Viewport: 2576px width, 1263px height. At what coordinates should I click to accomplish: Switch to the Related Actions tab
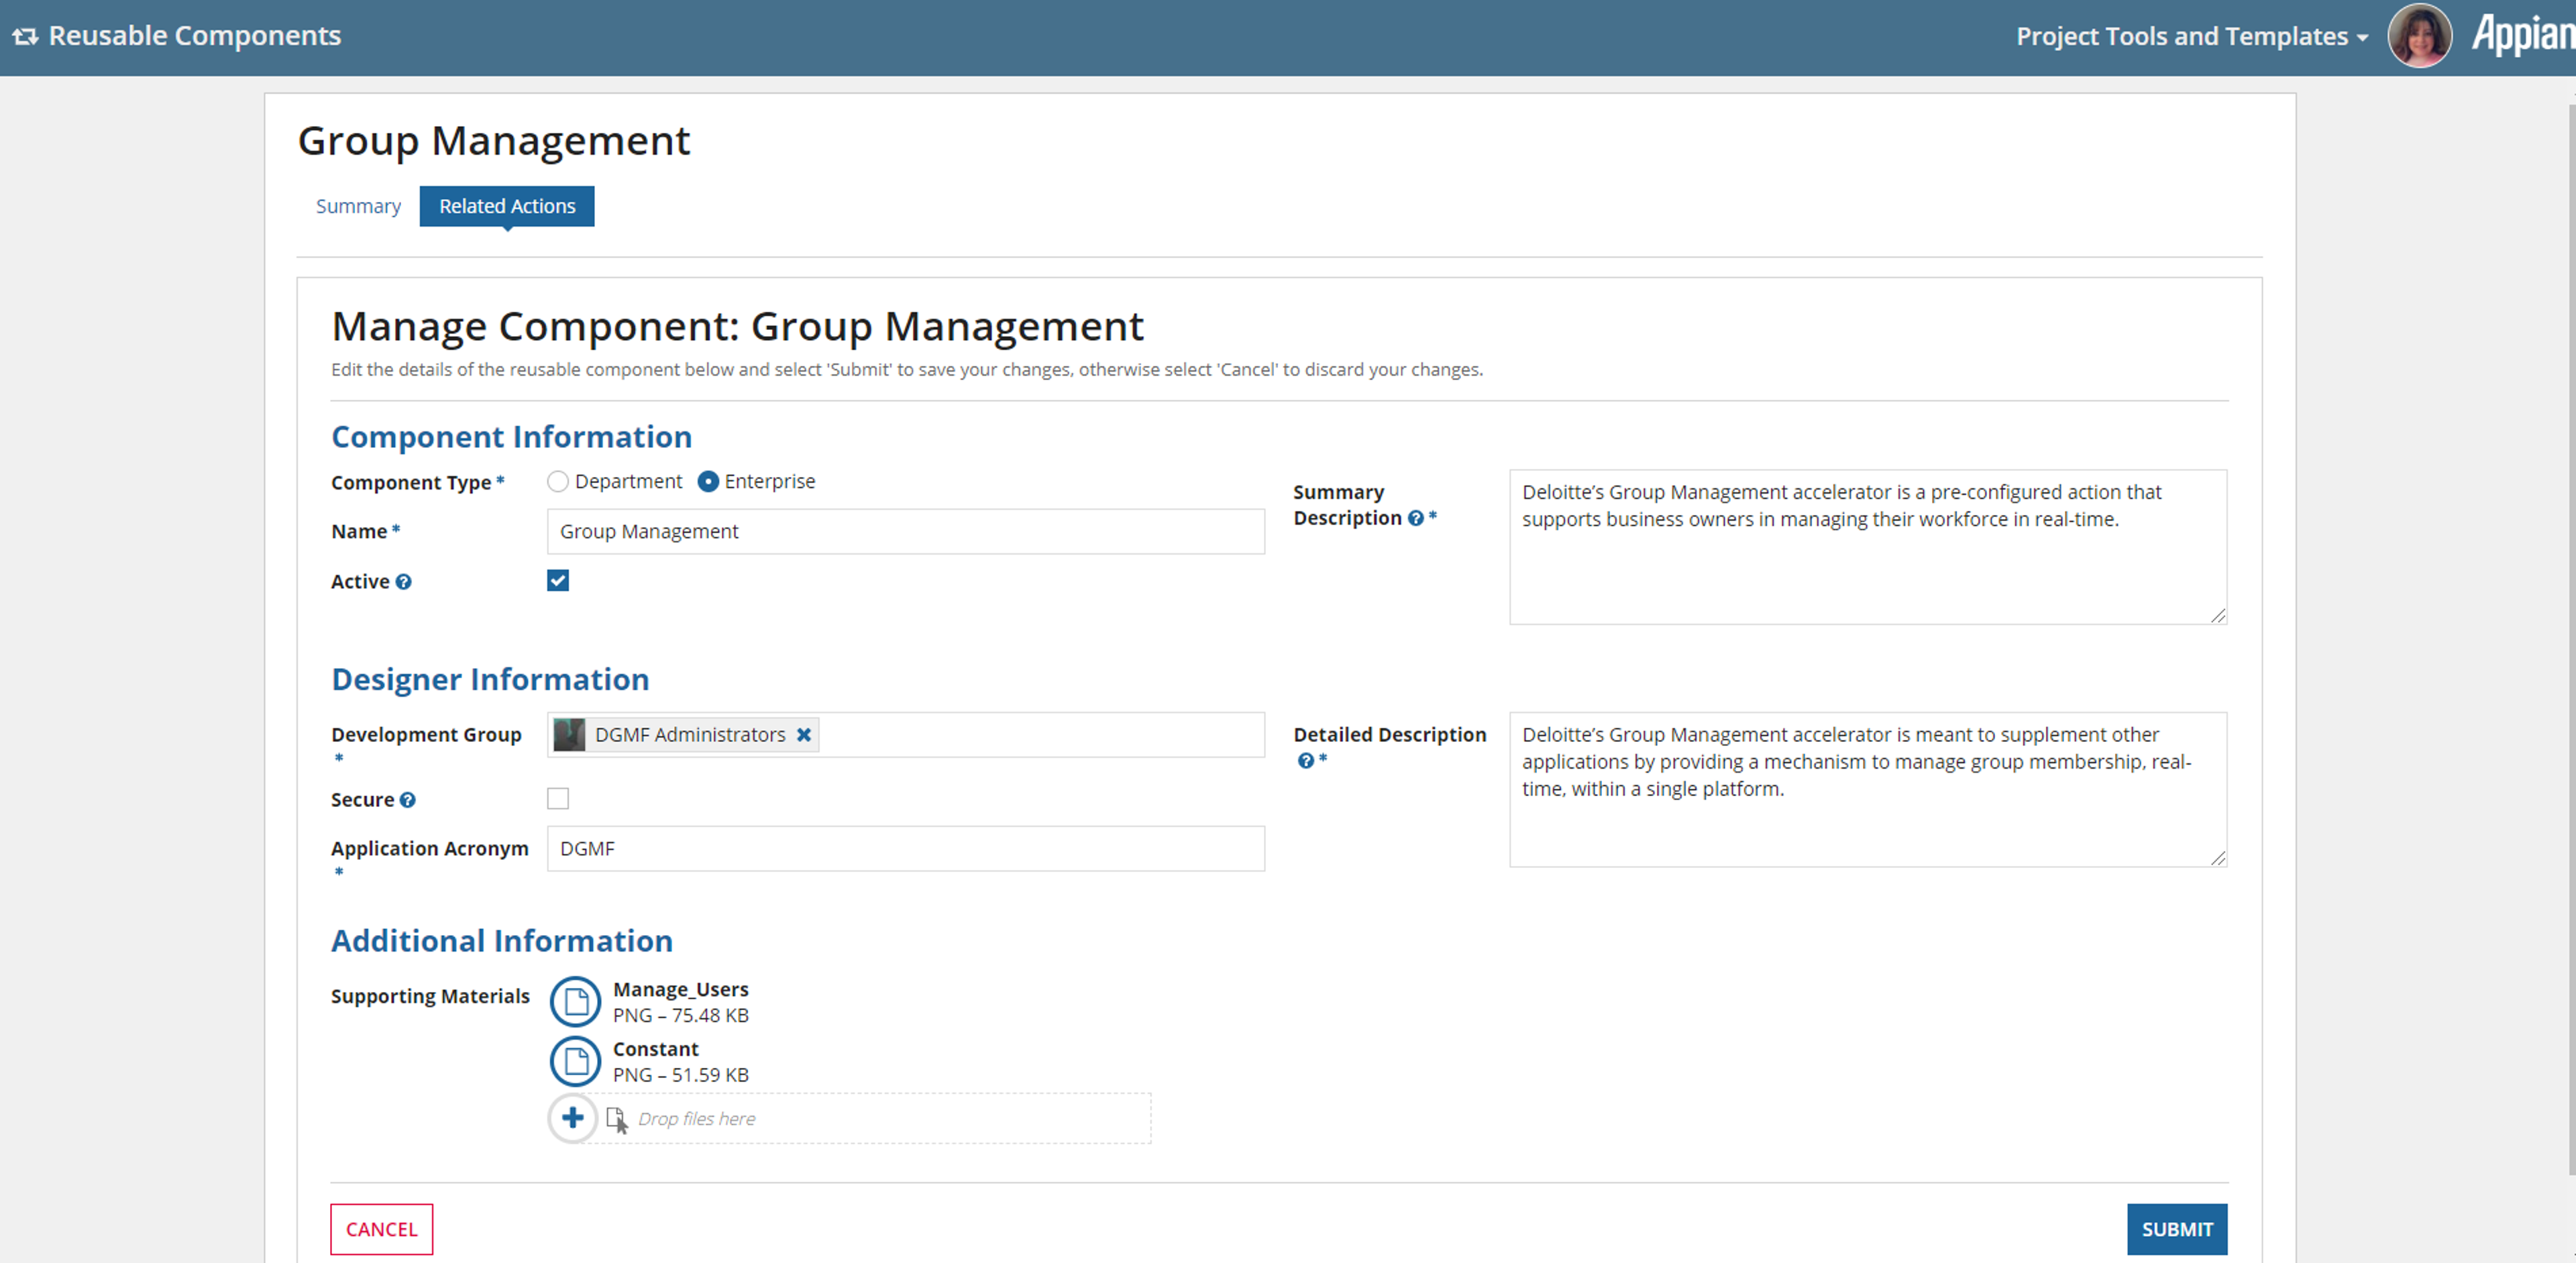[x=507, y=206]
